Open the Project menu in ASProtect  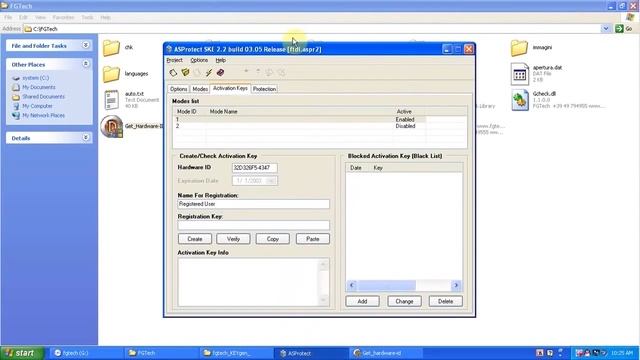click(x=174, y=60)
